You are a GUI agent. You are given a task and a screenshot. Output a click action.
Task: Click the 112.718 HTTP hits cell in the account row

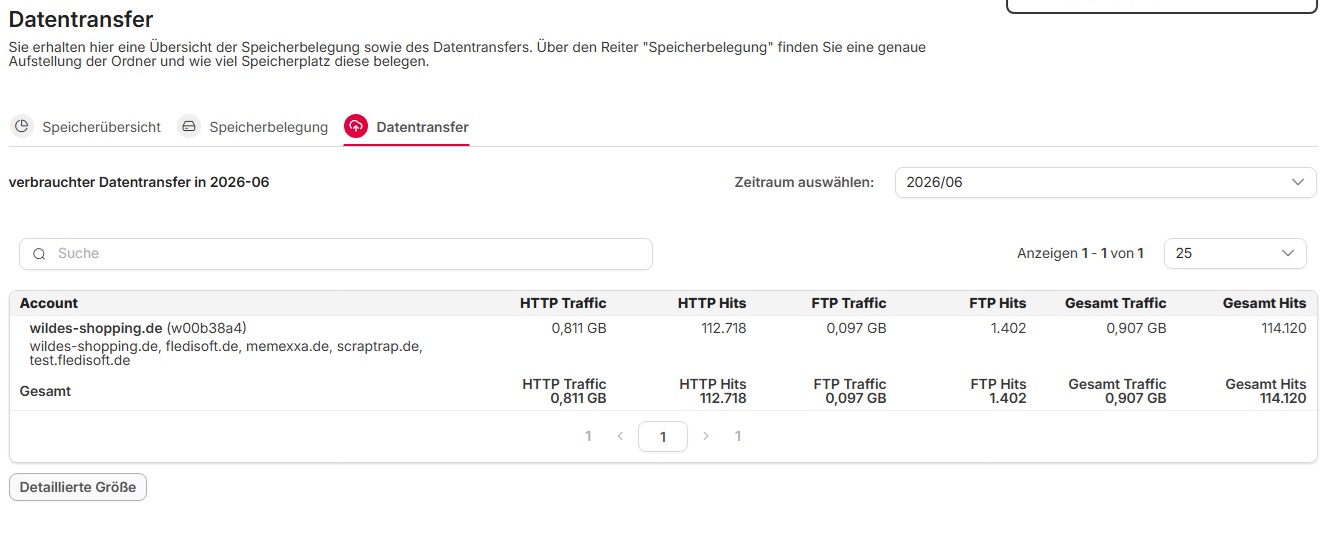coord(724,328)
